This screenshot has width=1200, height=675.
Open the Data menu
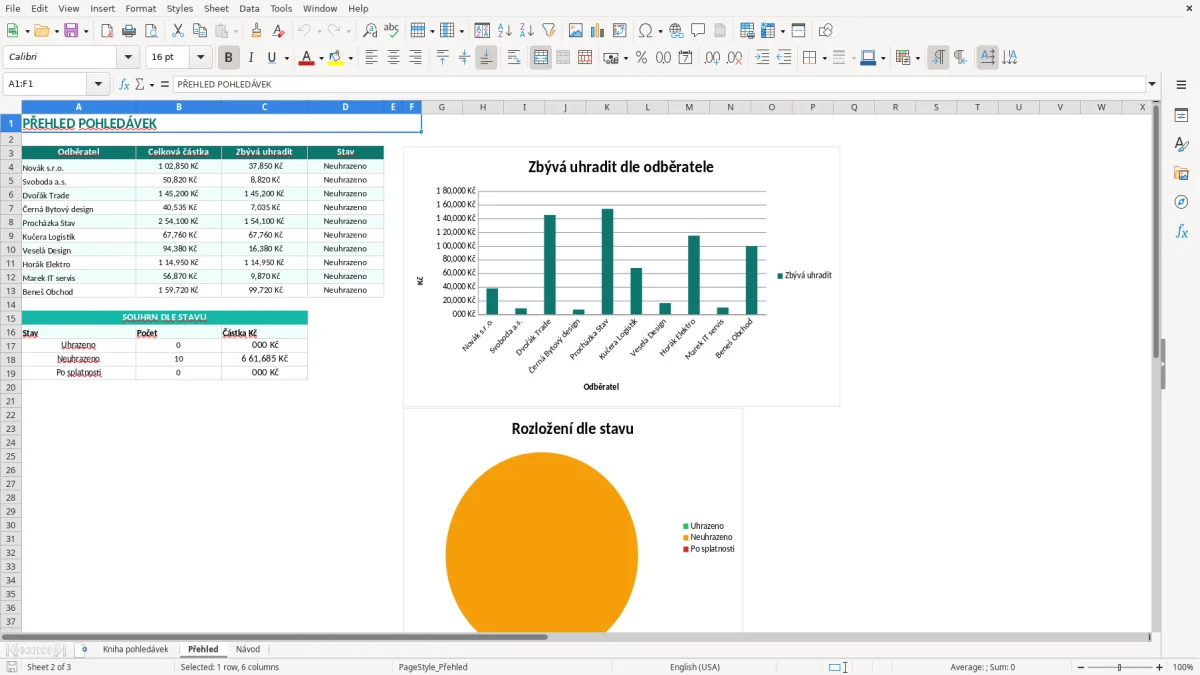pos(249,8)
